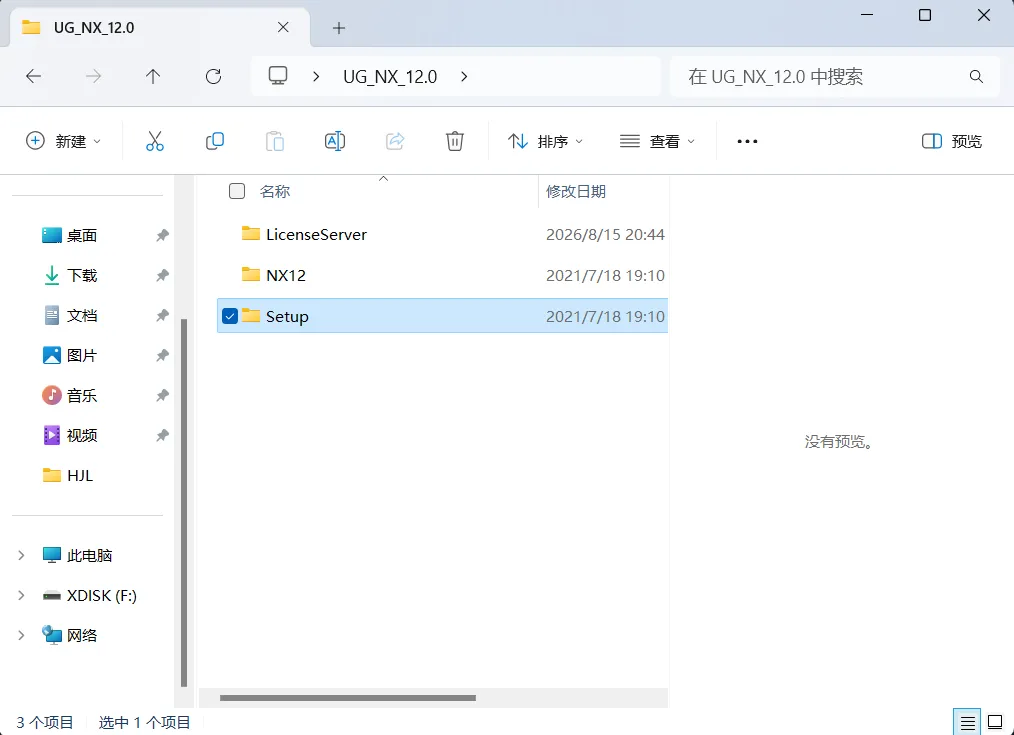The height and width of the screenshot is (735, 1014).
Task: Select XDISK (F:) drive
Action: pos(102,595)
